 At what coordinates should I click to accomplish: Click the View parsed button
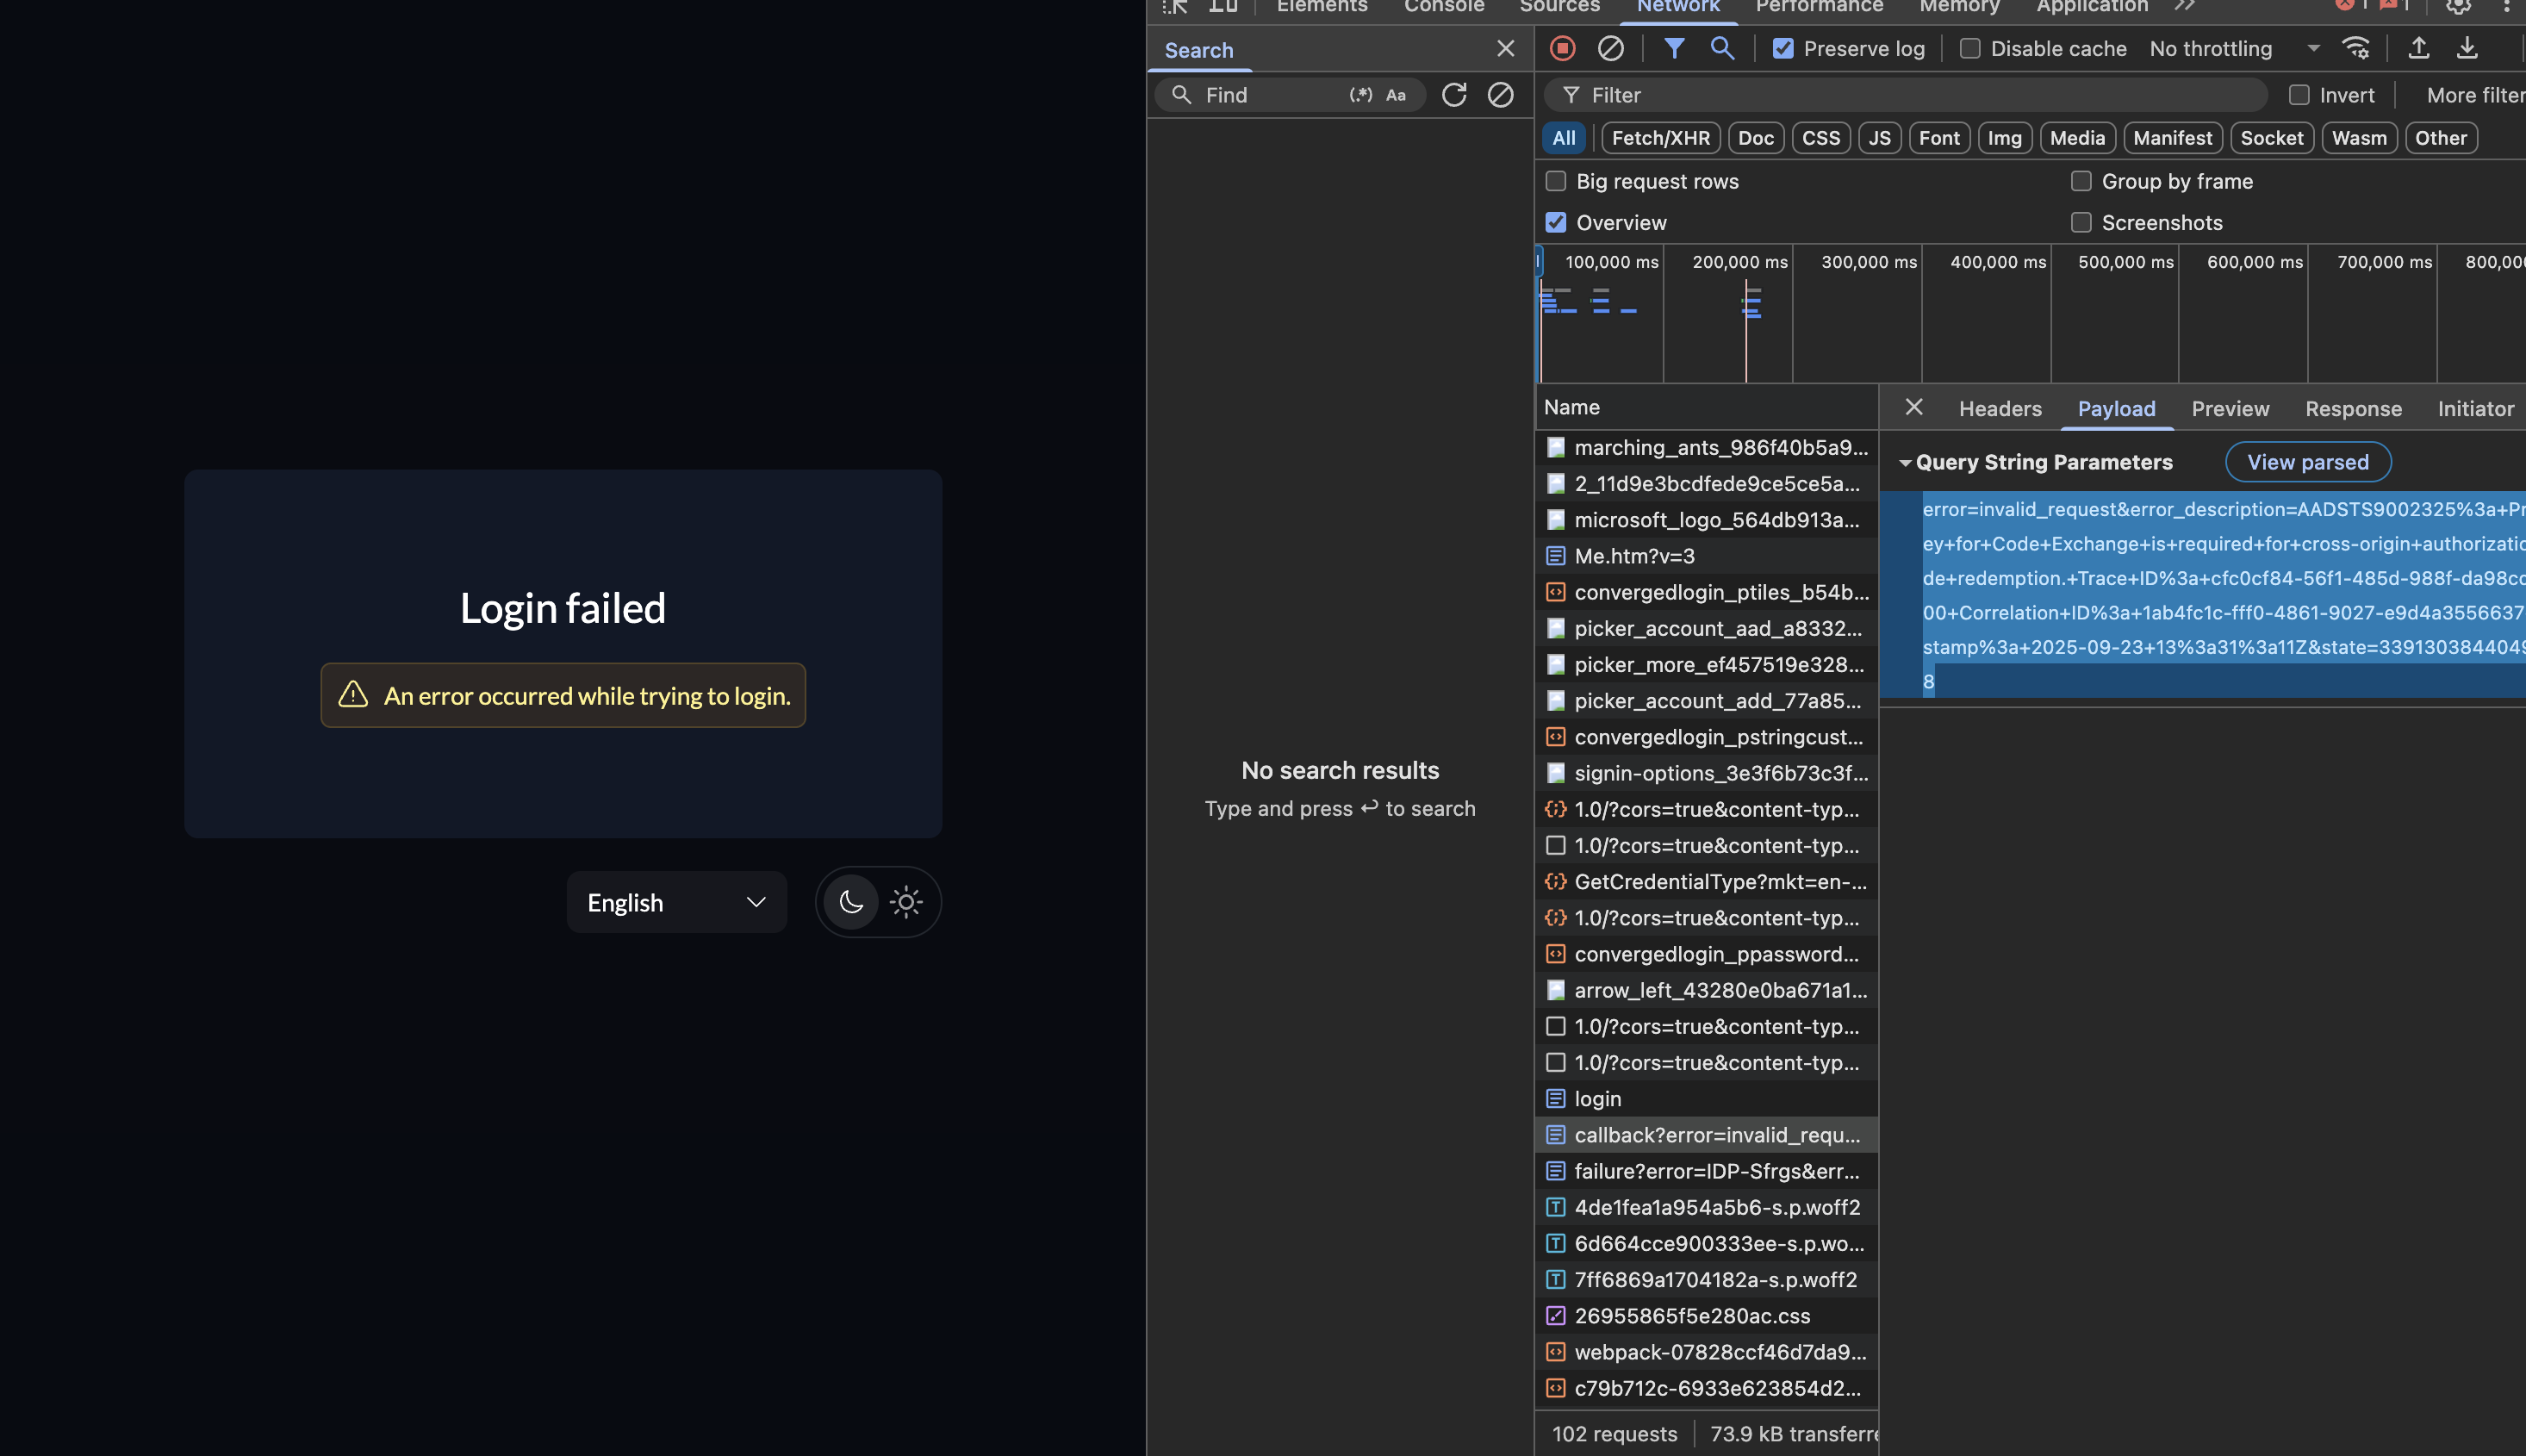point(2307,462)
